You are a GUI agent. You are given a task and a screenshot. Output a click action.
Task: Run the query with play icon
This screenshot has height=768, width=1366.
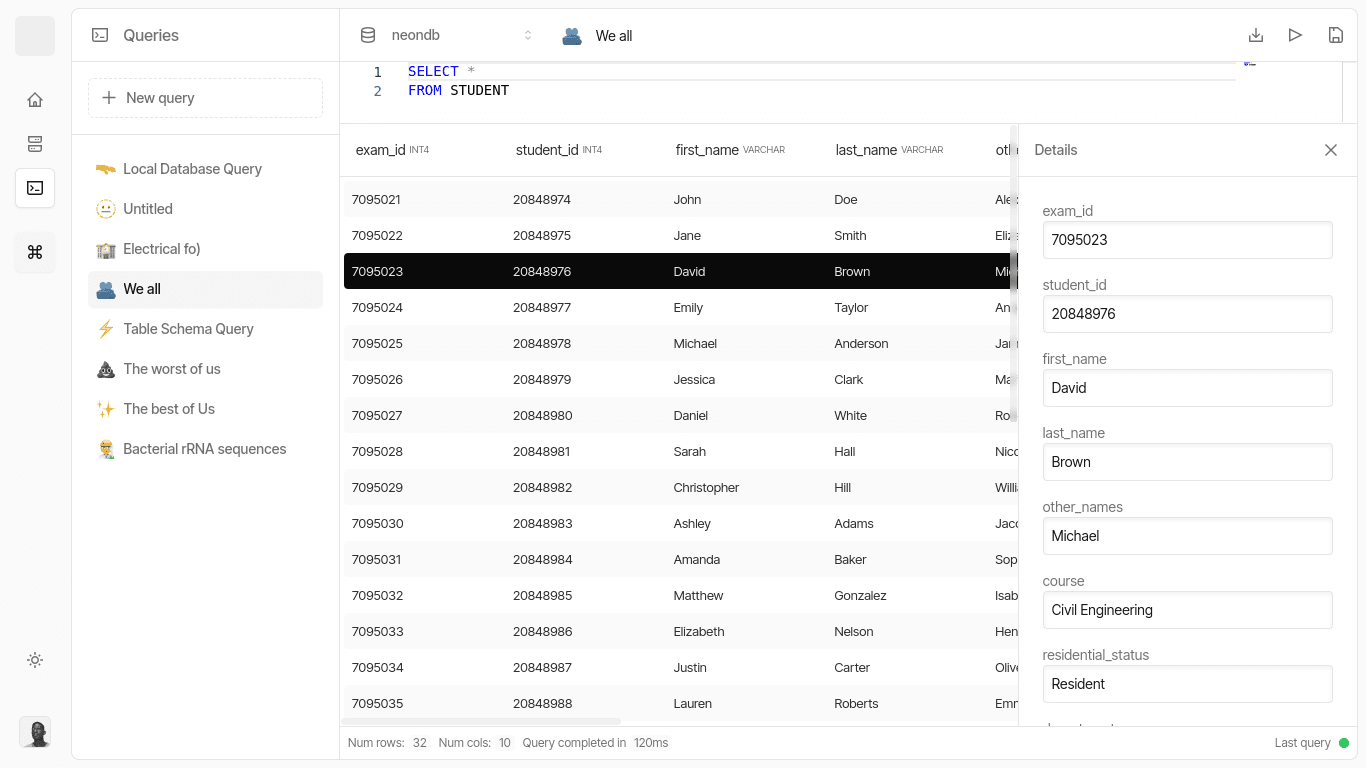coord(1296,35)
